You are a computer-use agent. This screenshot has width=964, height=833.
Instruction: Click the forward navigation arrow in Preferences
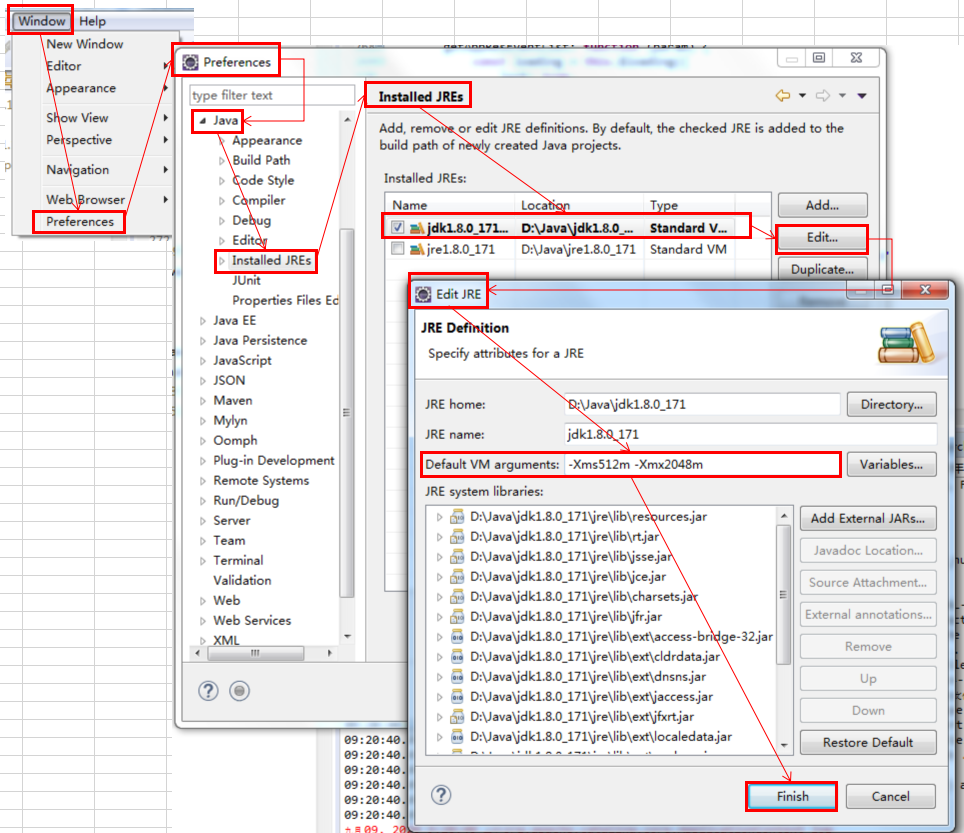tap(823, 96)
